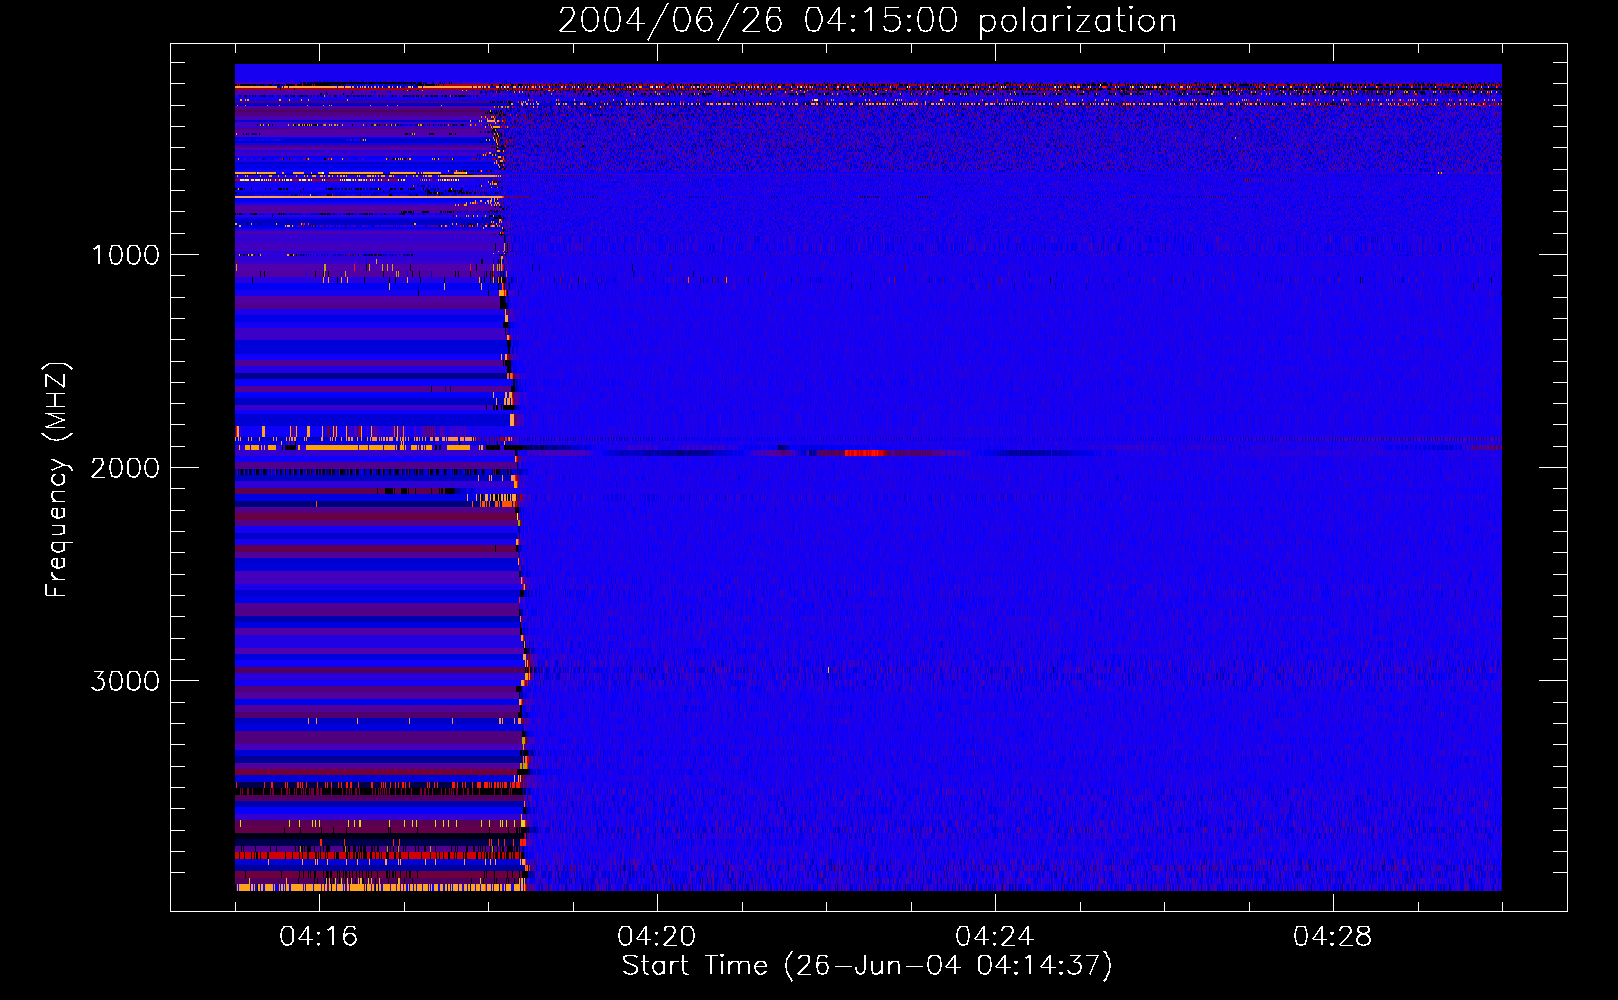This screenshot has width=1618, height=1000.
Task: Click the 'Frequency (MHZ)' axis label
Action: [x=56, y=479]
